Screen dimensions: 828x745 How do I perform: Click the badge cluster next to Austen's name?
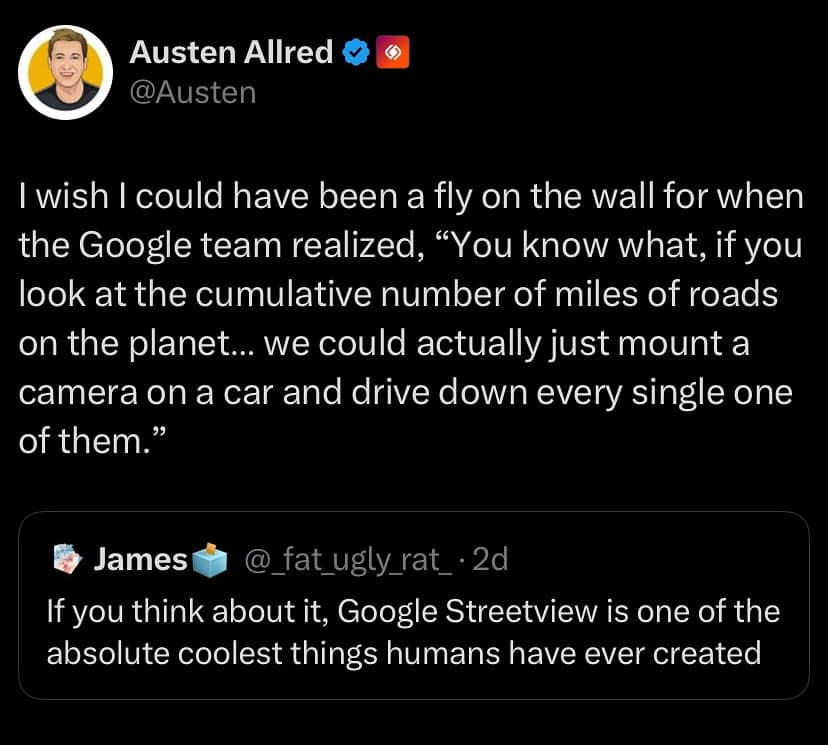[x=373, y=52]
